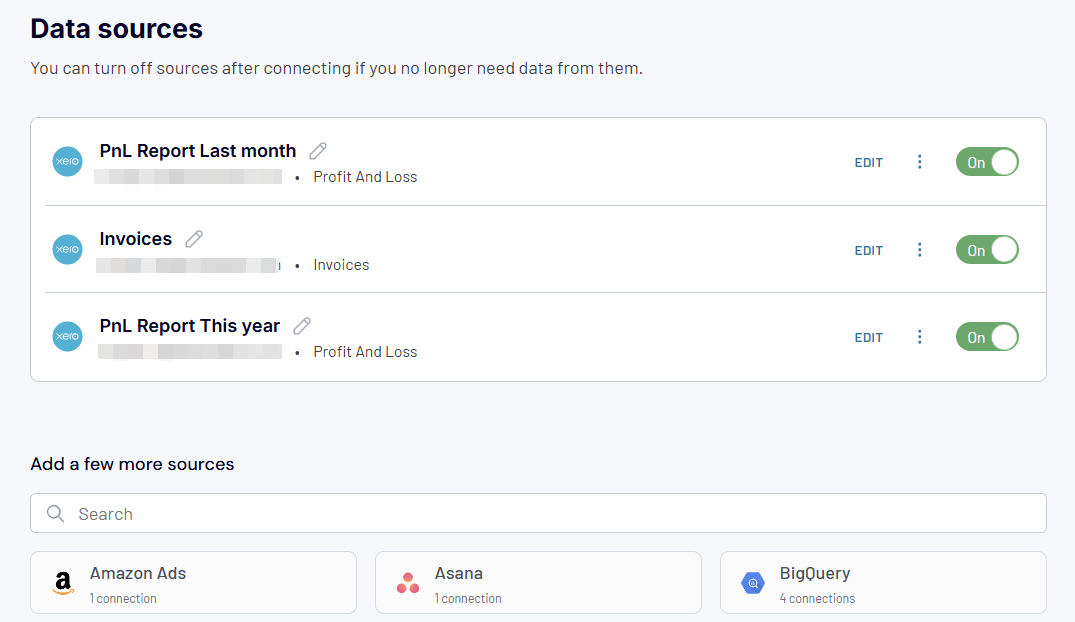Choose the Amazon Ads source card

[x=193, y=583]
